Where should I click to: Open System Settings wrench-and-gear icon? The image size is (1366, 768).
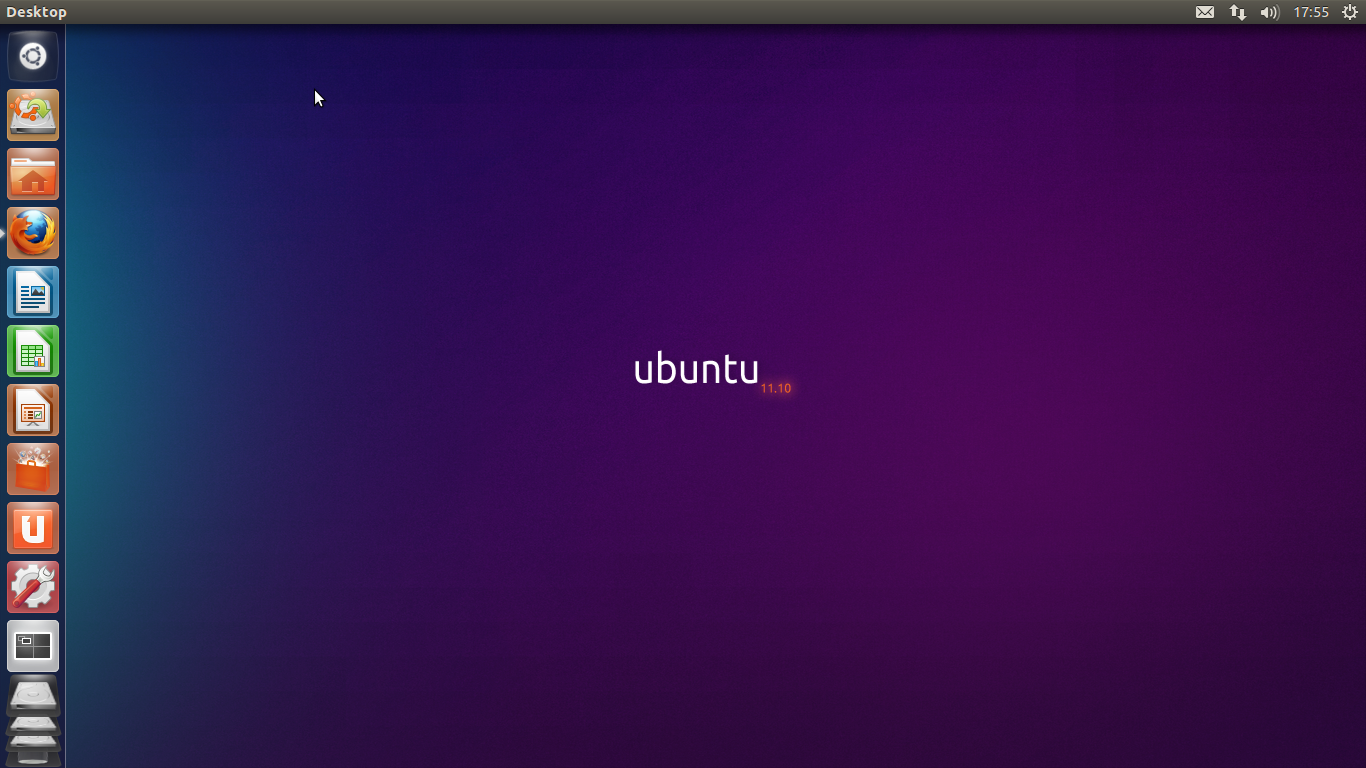point(33,587)
